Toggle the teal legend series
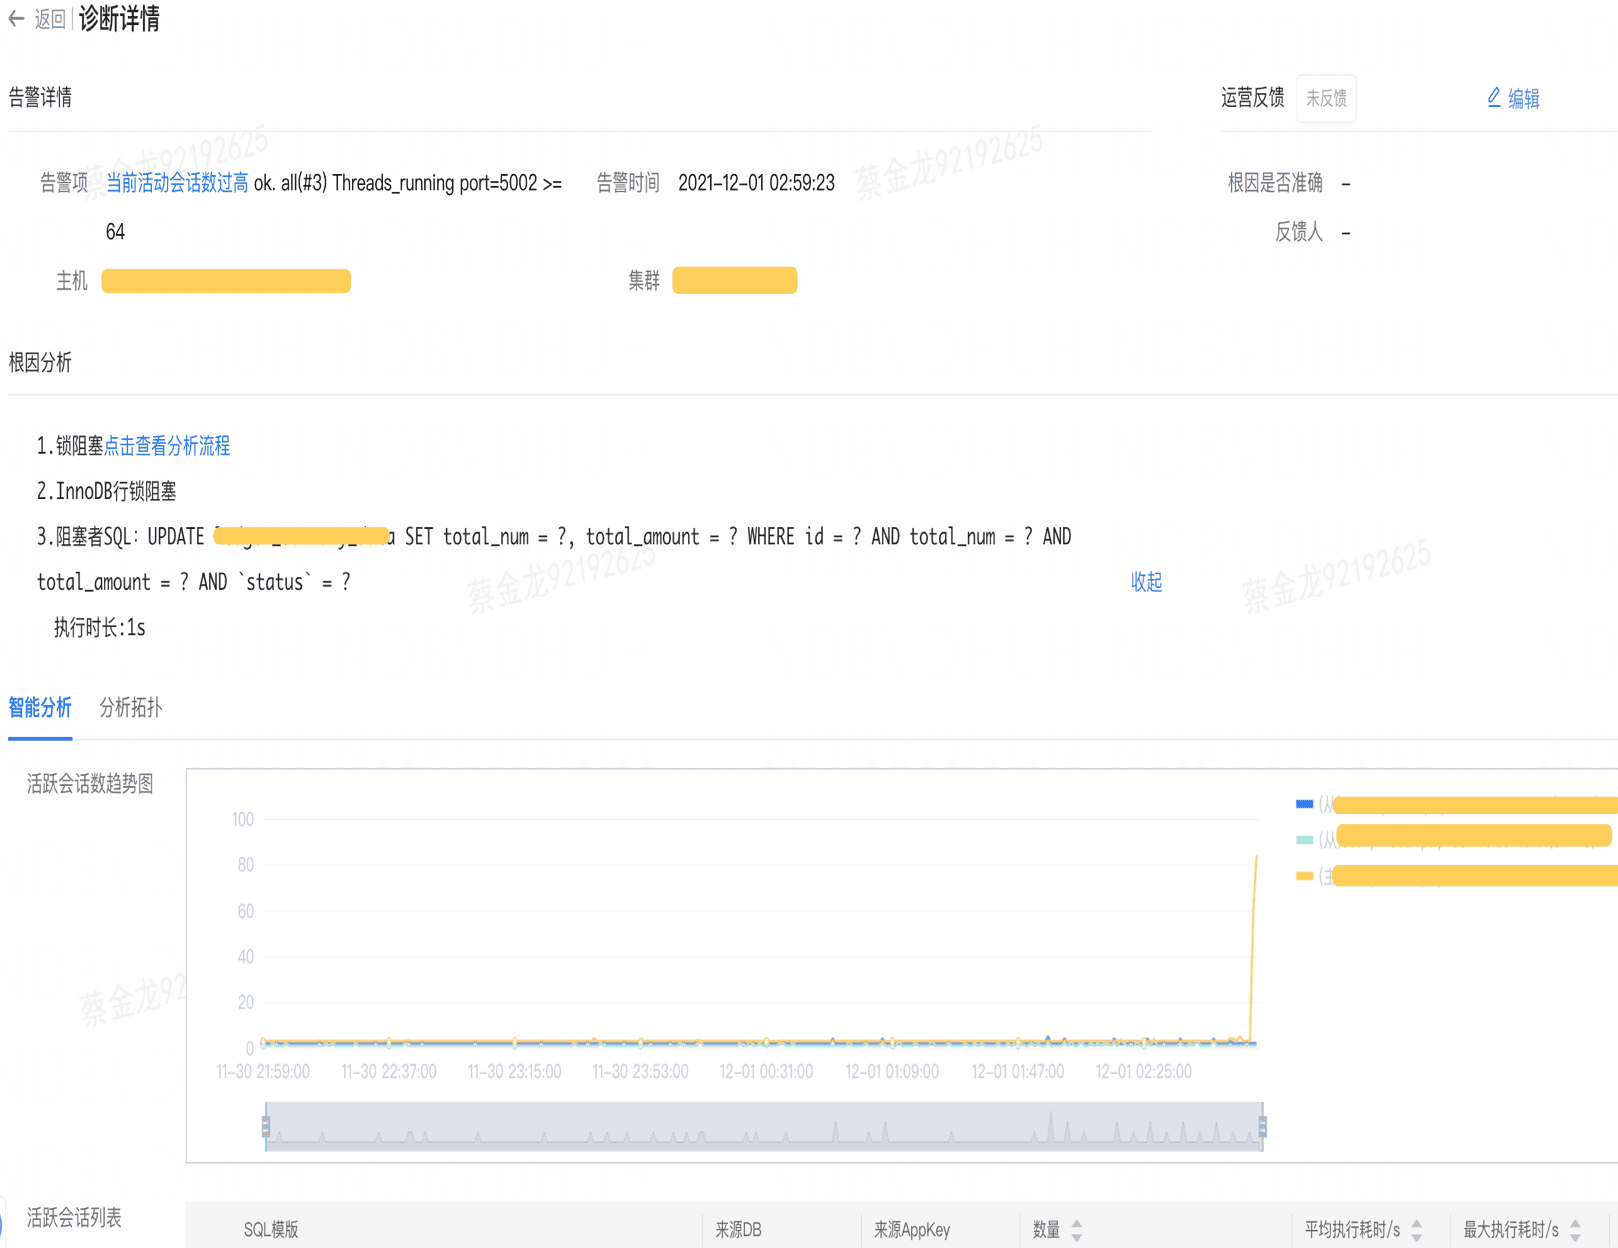Image resolution: width=1618 pixels, height=1248 pixels. pyautogui.click(x=1304, y=839)
